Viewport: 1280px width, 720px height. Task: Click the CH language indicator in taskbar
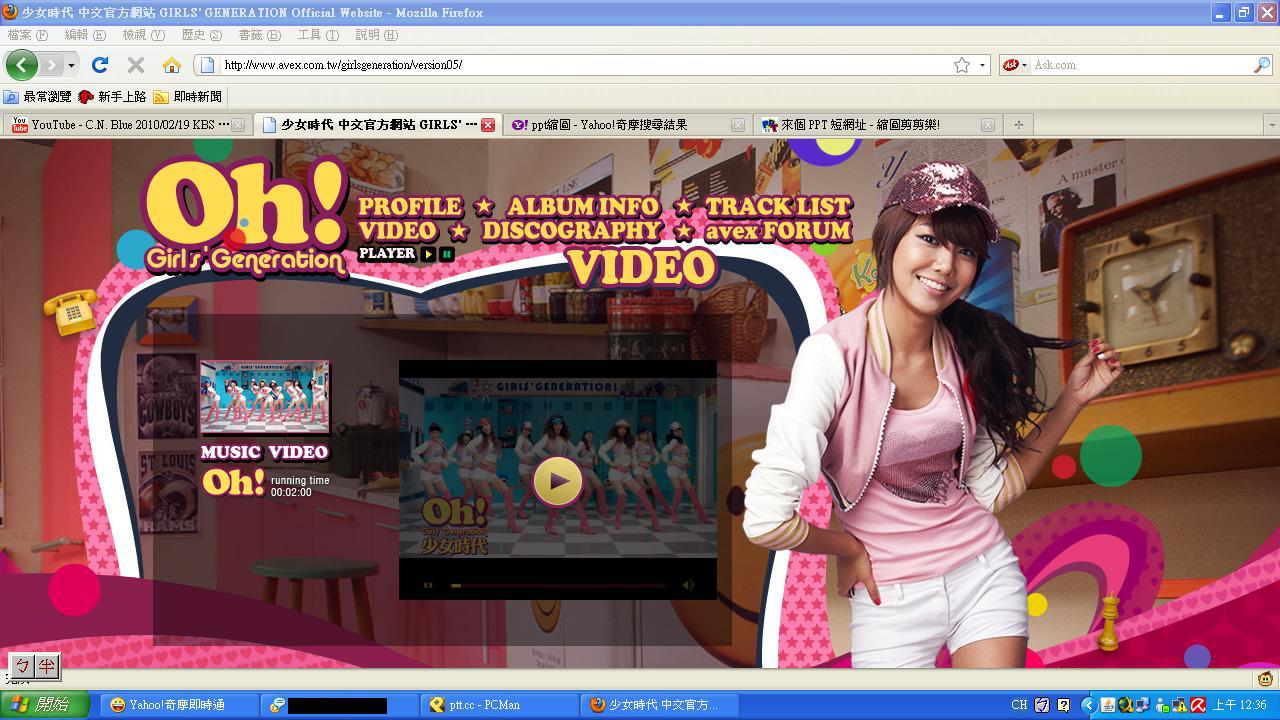[x=1018, y=705]
